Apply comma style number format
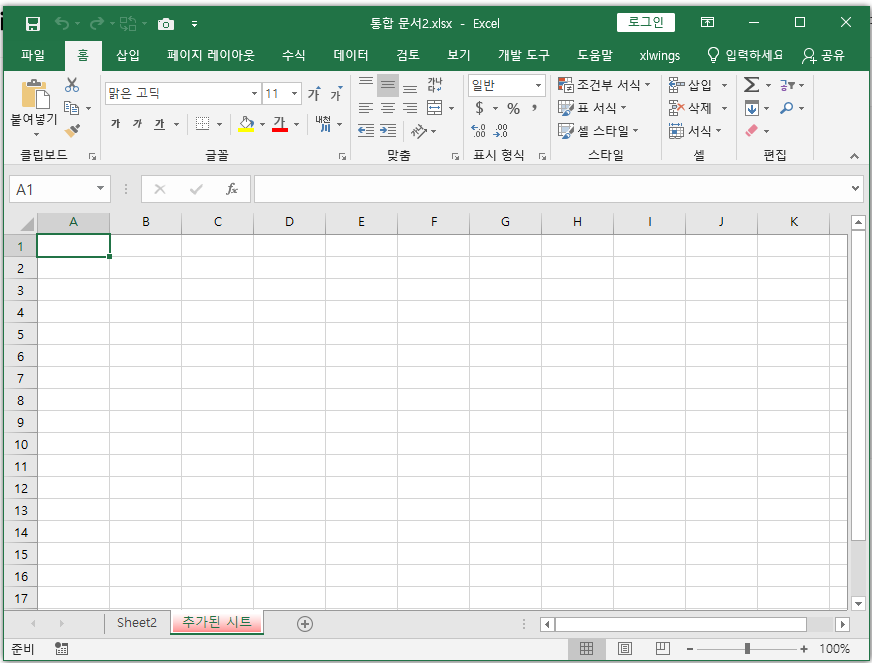Screen dimensions: 872x663 [x=534, y=108]
